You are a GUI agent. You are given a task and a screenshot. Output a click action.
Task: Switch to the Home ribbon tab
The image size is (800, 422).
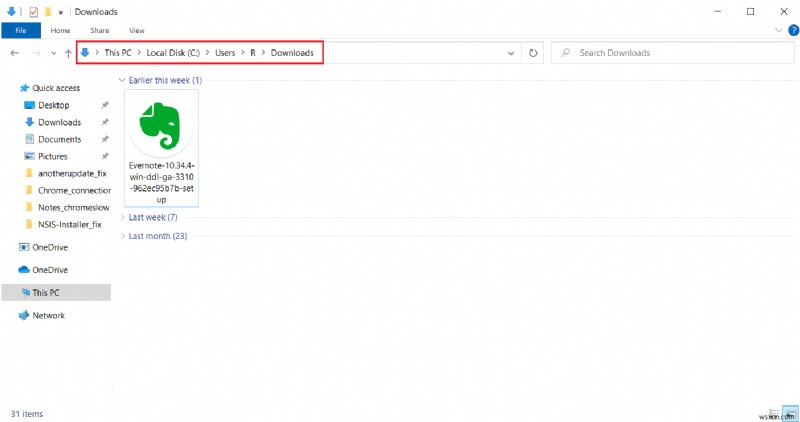[x=60, y=31]
